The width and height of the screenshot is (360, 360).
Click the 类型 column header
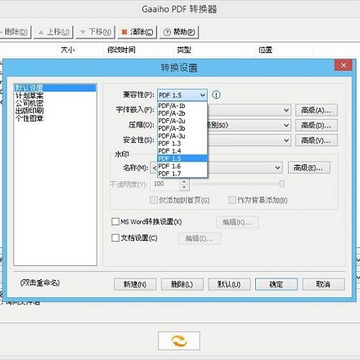click(214, 50)
